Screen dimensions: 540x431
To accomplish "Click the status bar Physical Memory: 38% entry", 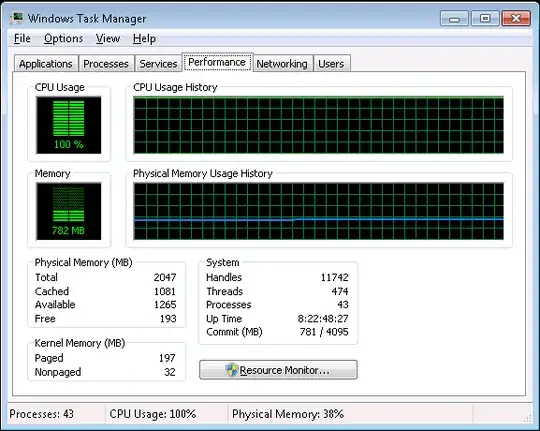I will click(288, 414).
